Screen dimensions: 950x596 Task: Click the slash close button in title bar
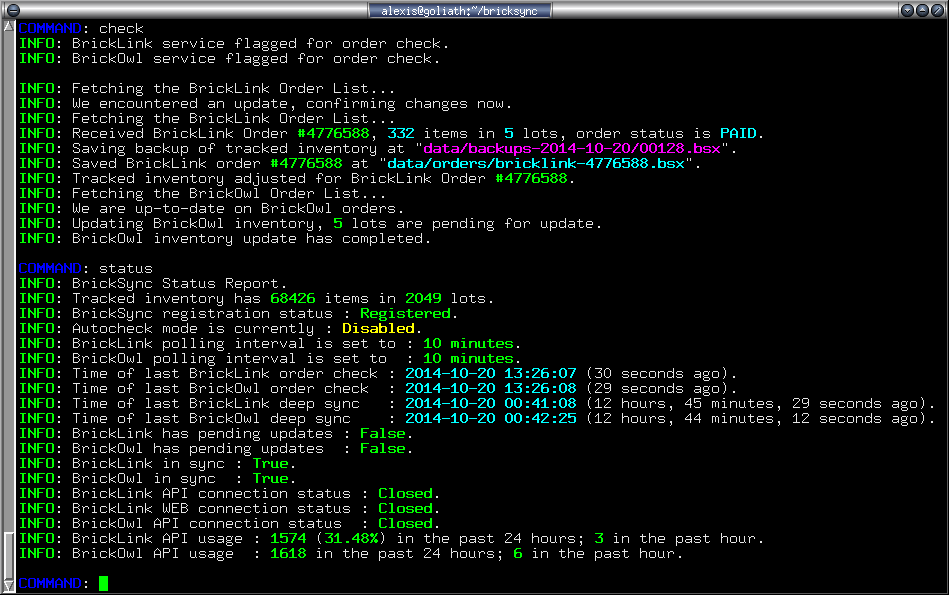click(939, 10)
